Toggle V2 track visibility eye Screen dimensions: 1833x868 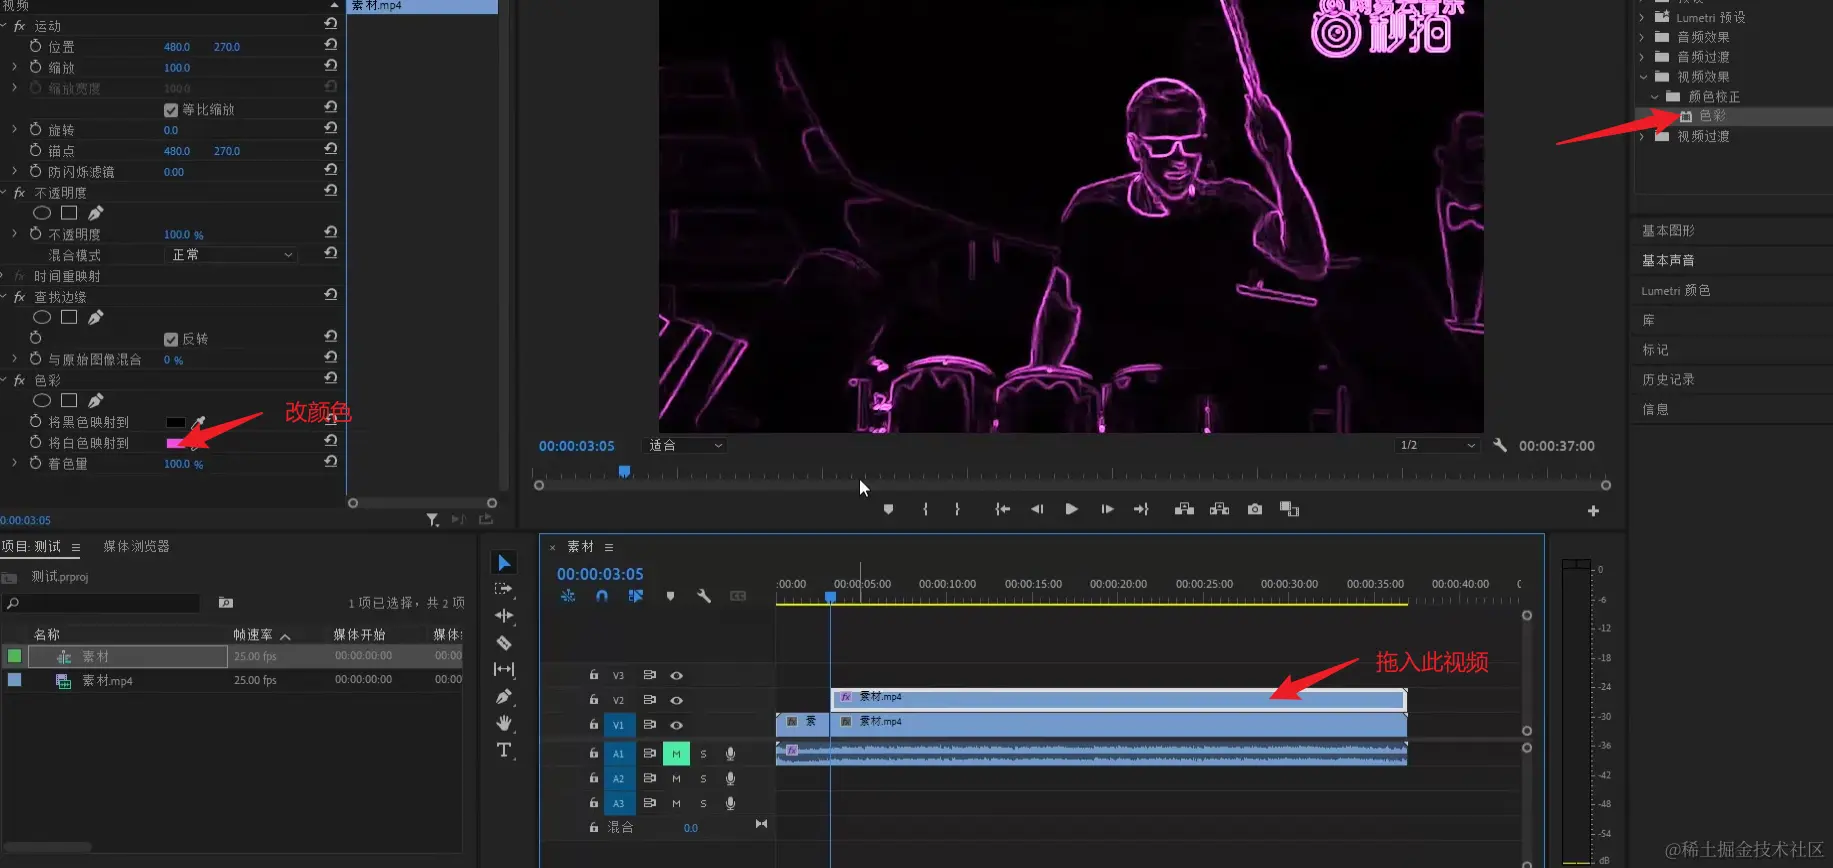[x=676, y=700]
